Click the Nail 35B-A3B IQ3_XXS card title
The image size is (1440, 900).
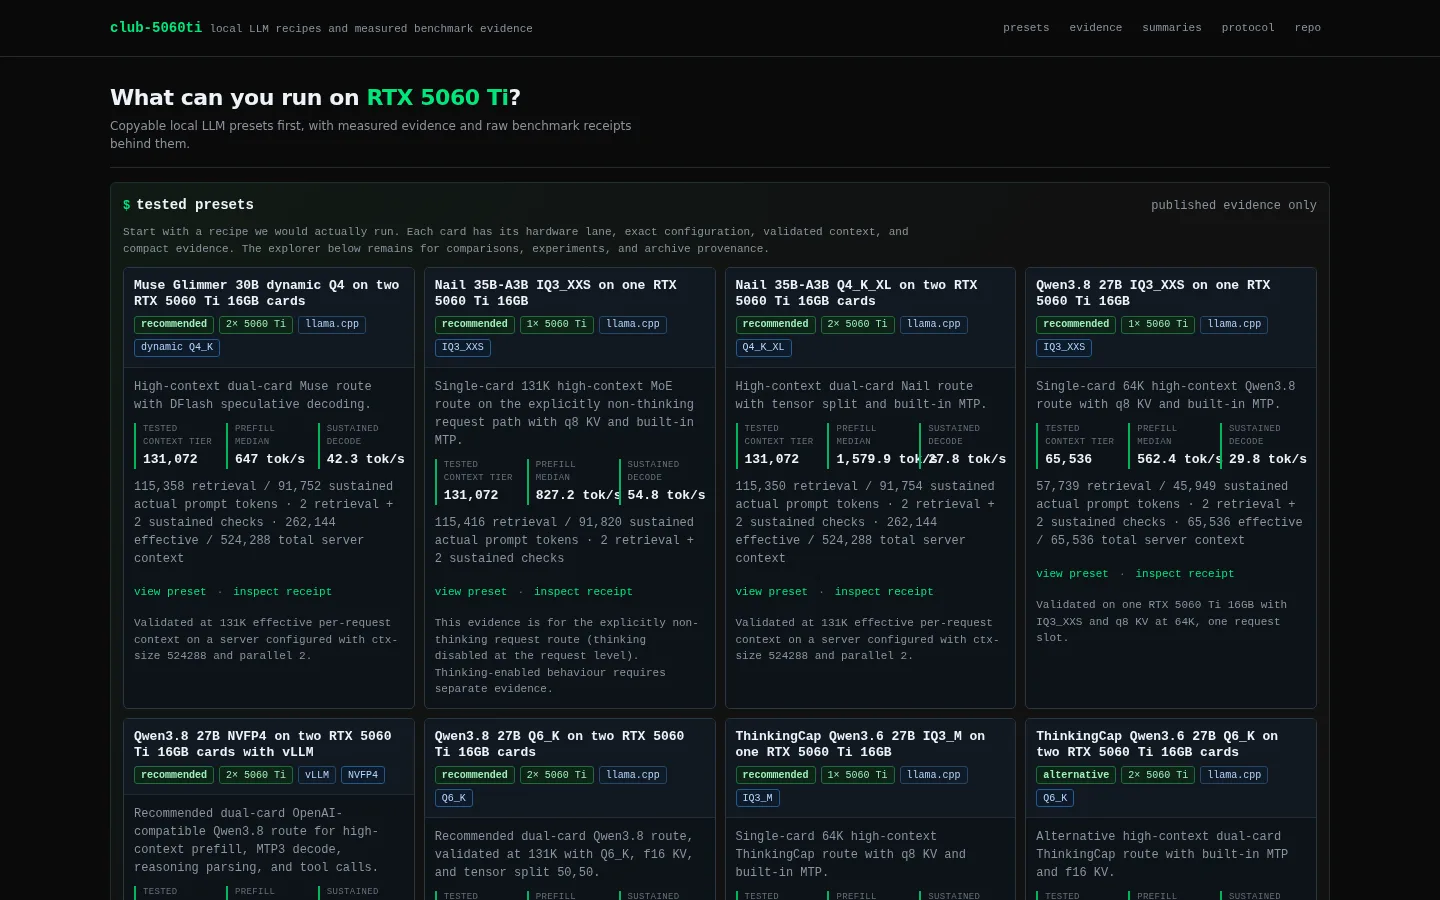click(556, 293)
